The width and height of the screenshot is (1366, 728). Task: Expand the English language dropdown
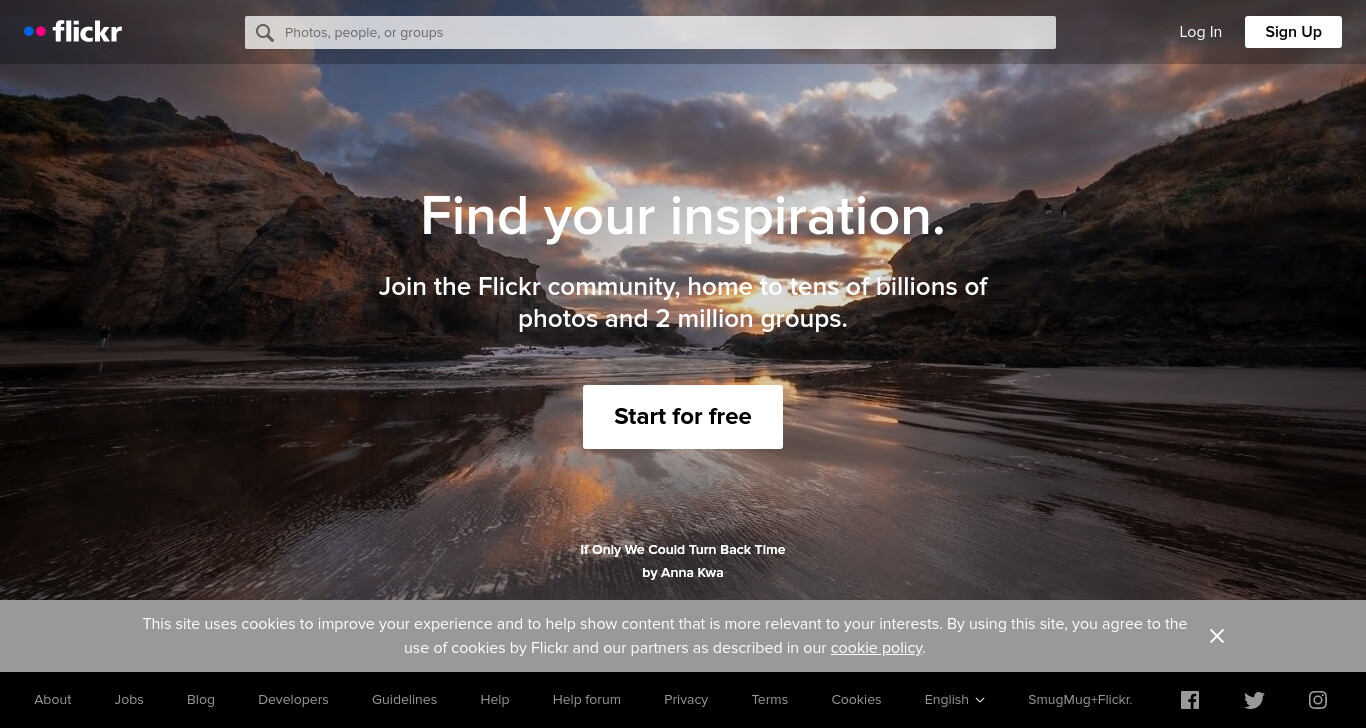click(955, 700)
